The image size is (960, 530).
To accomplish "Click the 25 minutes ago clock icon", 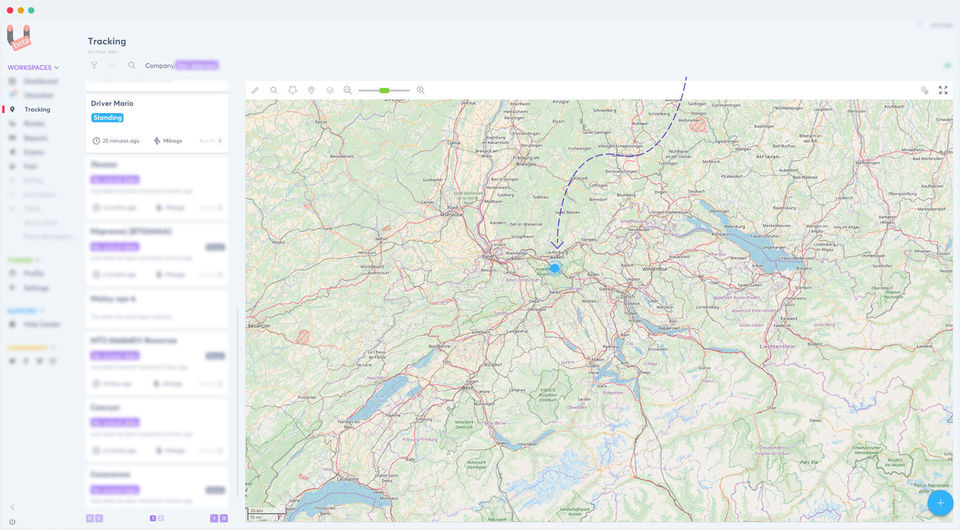I will [x=96, y=141].
